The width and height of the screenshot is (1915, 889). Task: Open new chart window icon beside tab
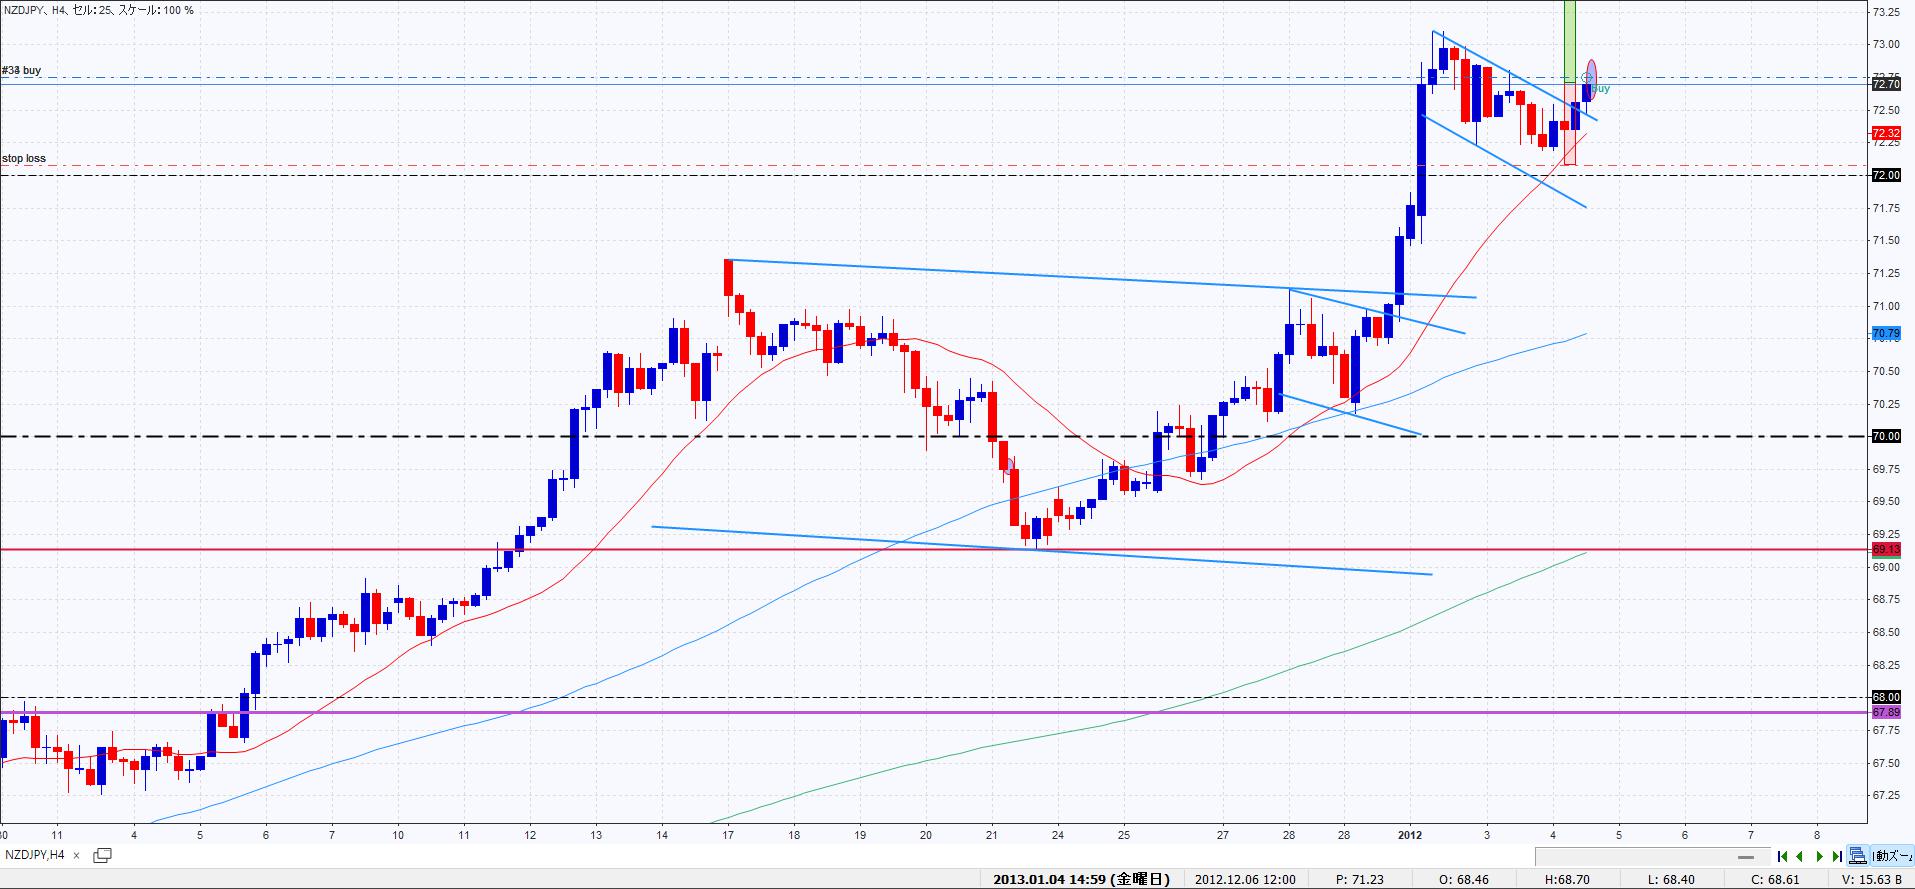pos(102,855)
